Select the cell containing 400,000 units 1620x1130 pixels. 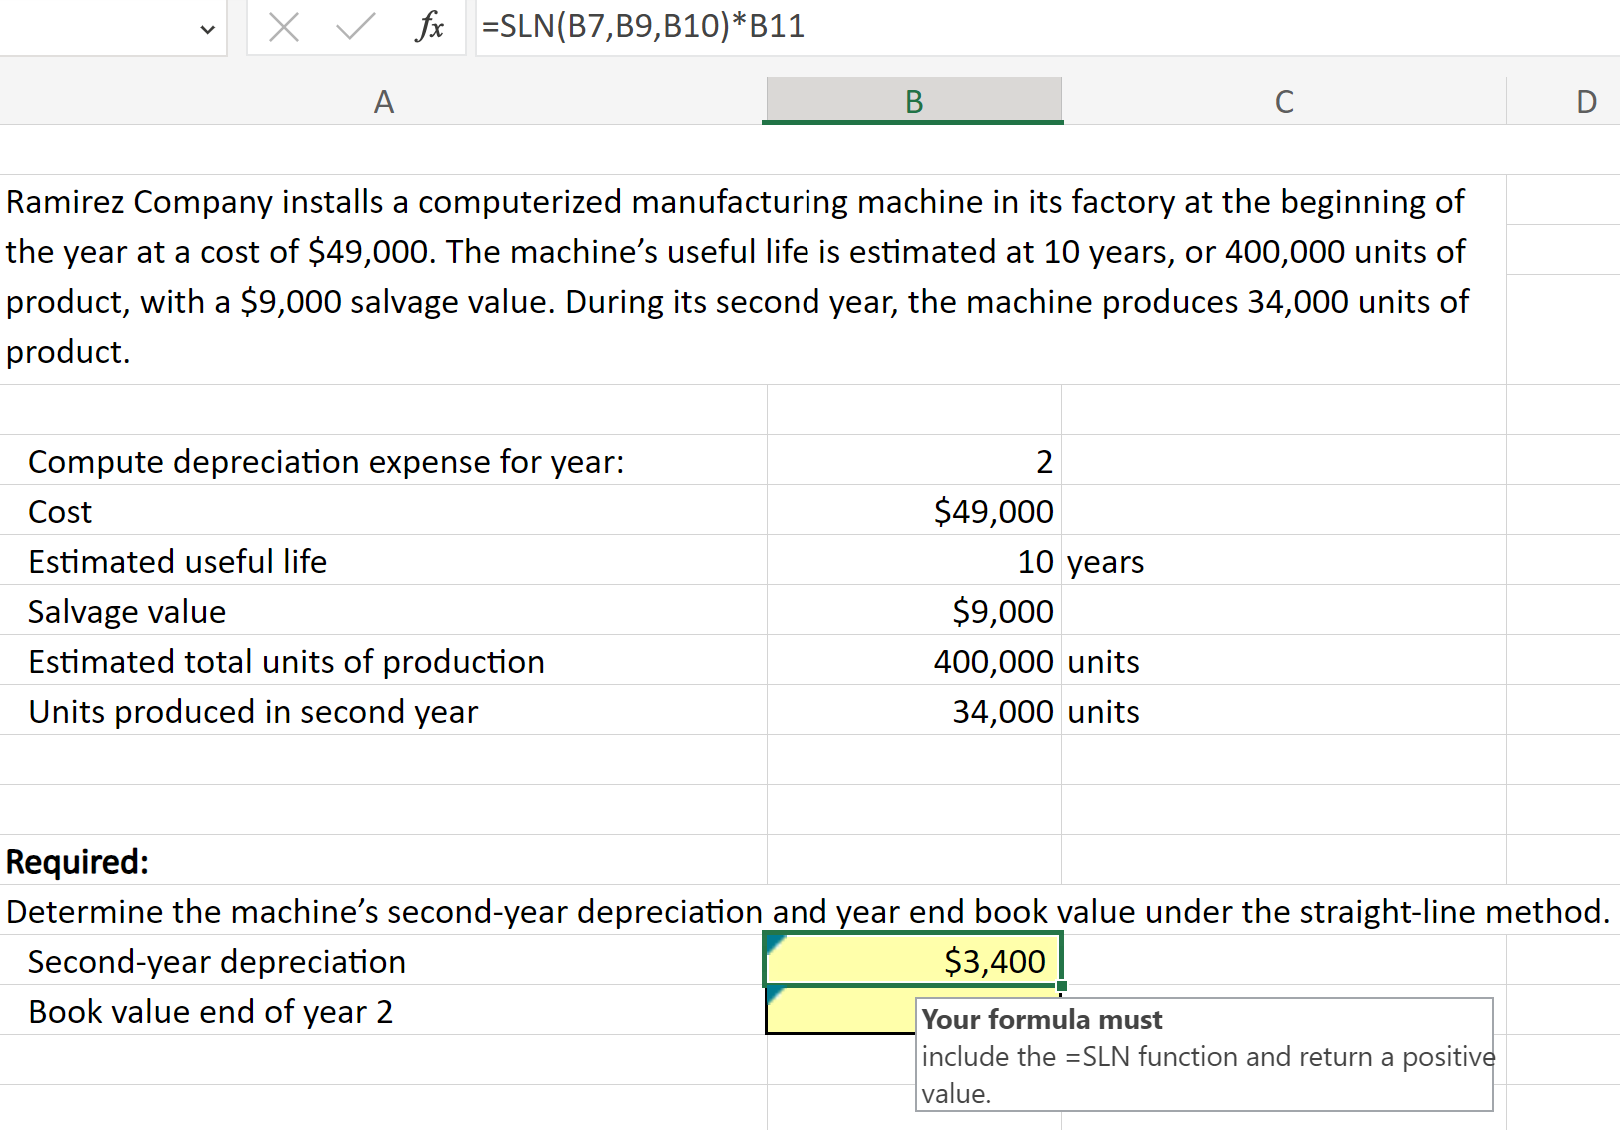point(912,661)
